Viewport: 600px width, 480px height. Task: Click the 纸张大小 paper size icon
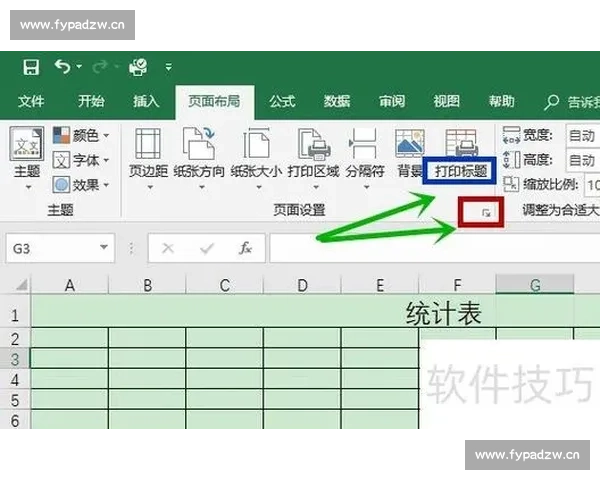pyautogui.click(x=256, y=144)
